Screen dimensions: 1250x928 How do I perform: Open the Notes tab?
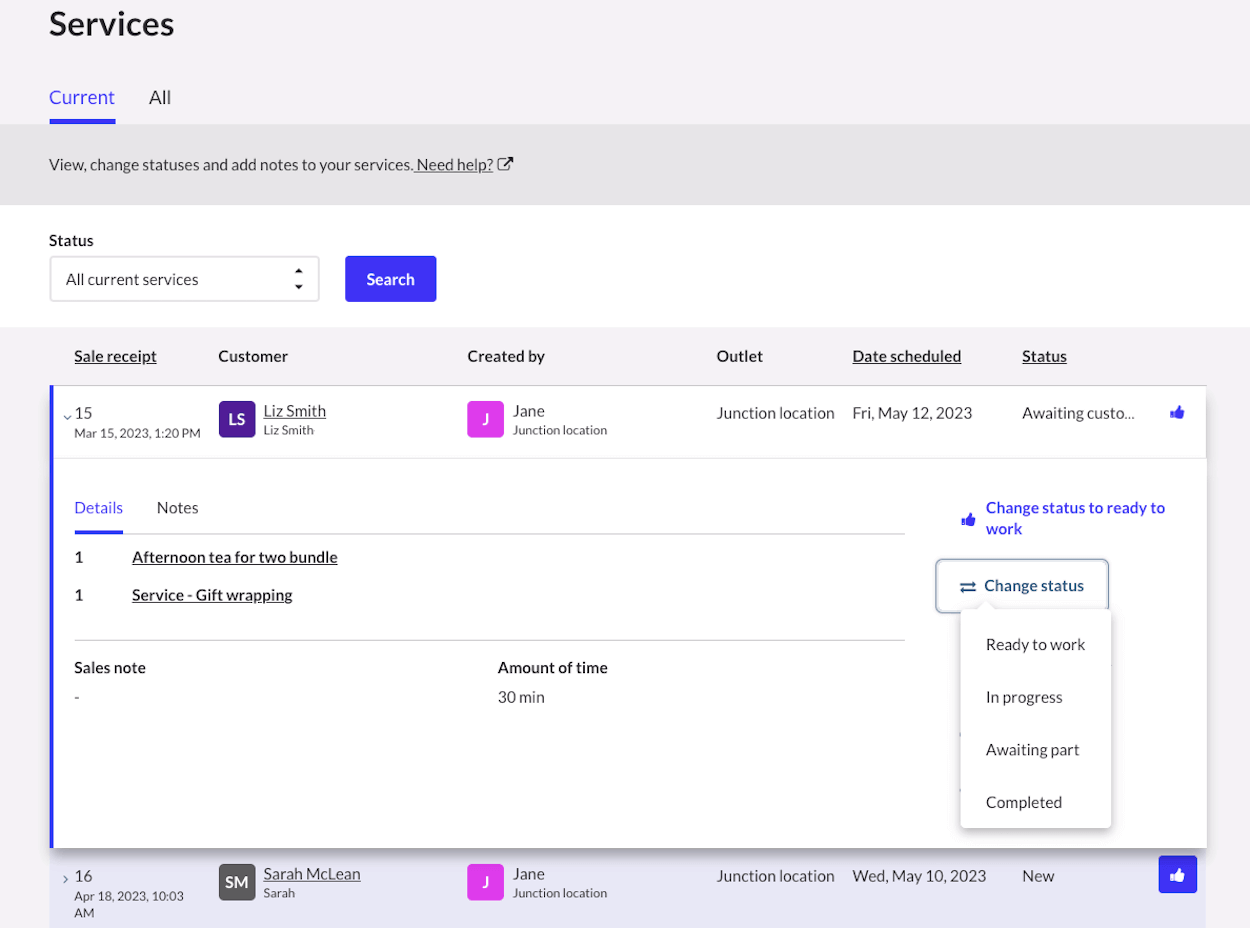point(177,508)
